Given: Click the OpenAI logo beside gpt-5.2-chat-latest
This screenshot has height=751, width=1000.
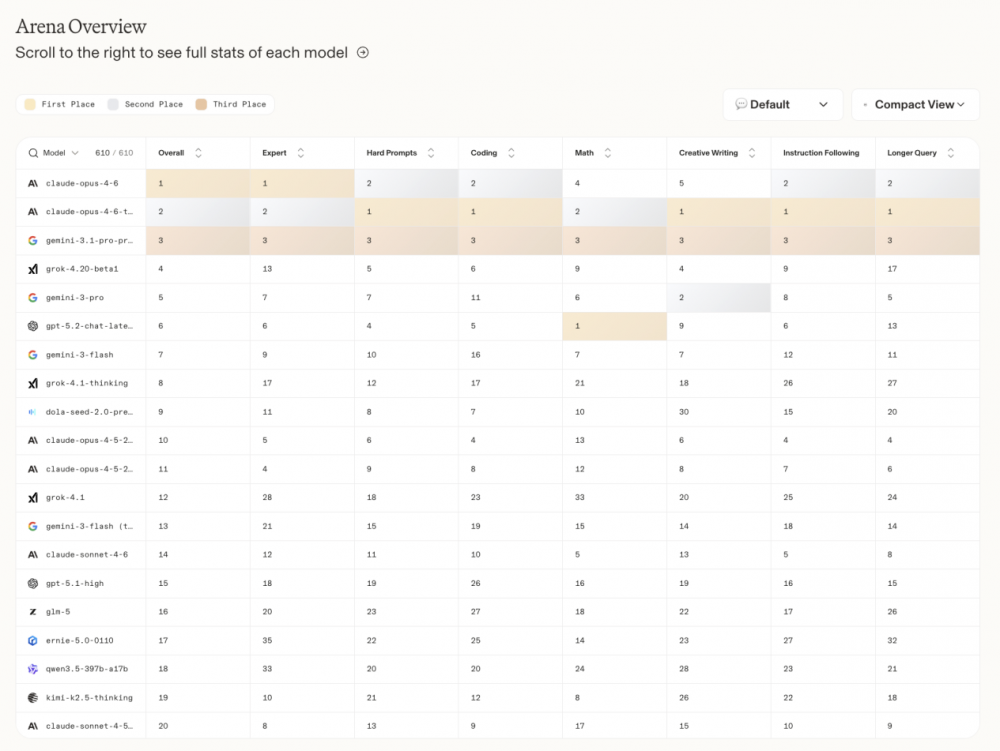Looking at the screenshot, I should 33,326.
